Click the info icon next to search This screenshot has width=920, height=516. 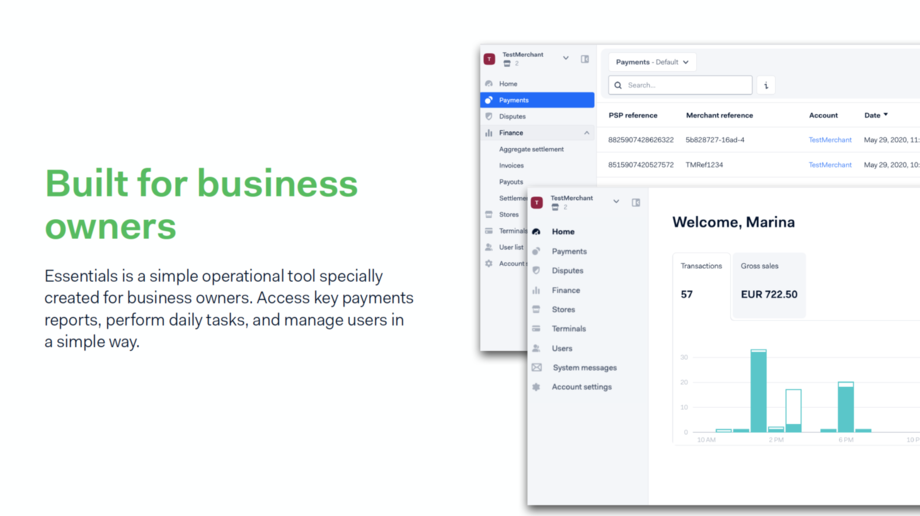pos(766,85)
